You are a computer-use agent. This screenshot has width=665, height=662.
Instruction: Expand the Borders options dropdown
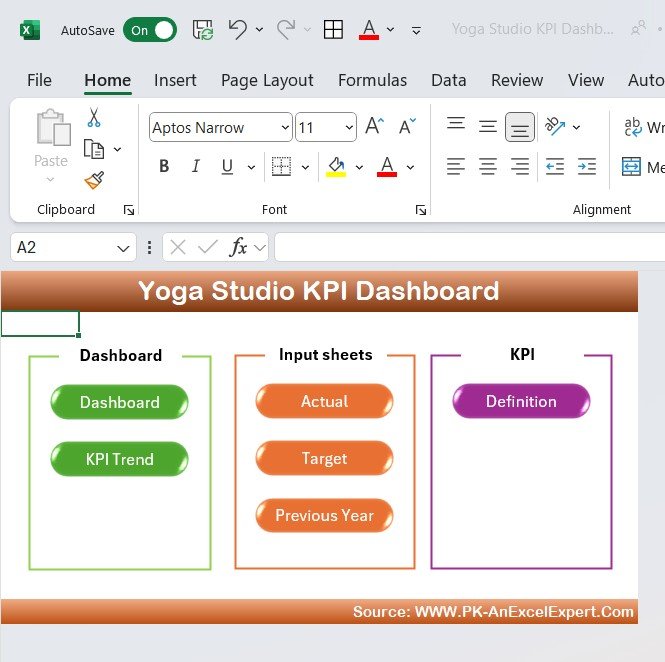click(x=305, y=167)
